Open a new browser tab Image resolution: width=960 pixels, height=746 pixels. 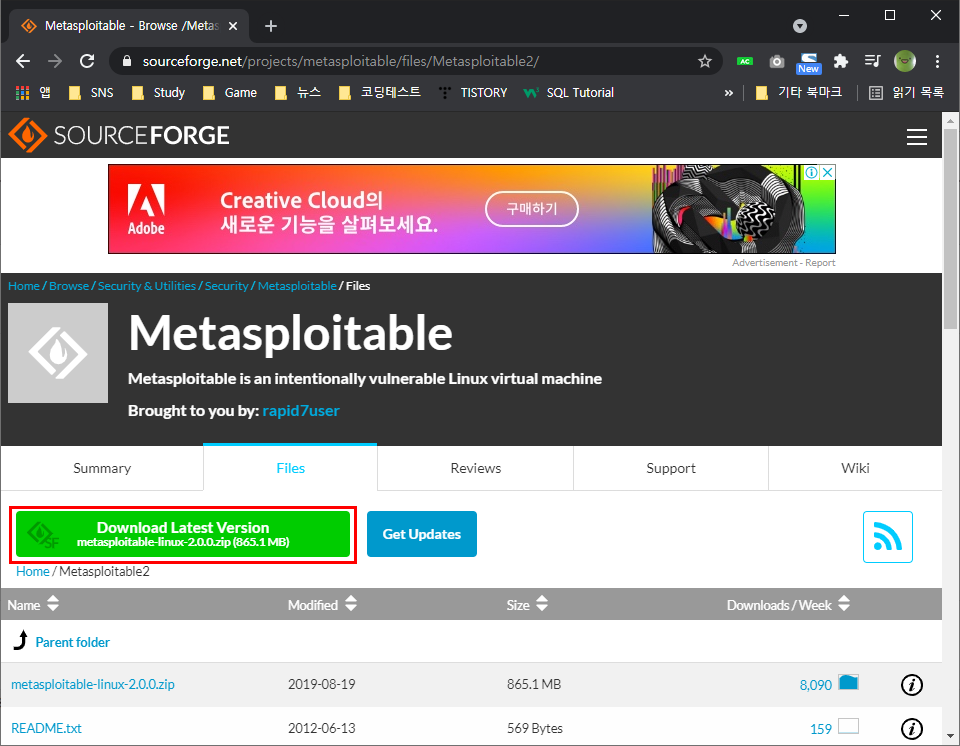pos(271,26)
